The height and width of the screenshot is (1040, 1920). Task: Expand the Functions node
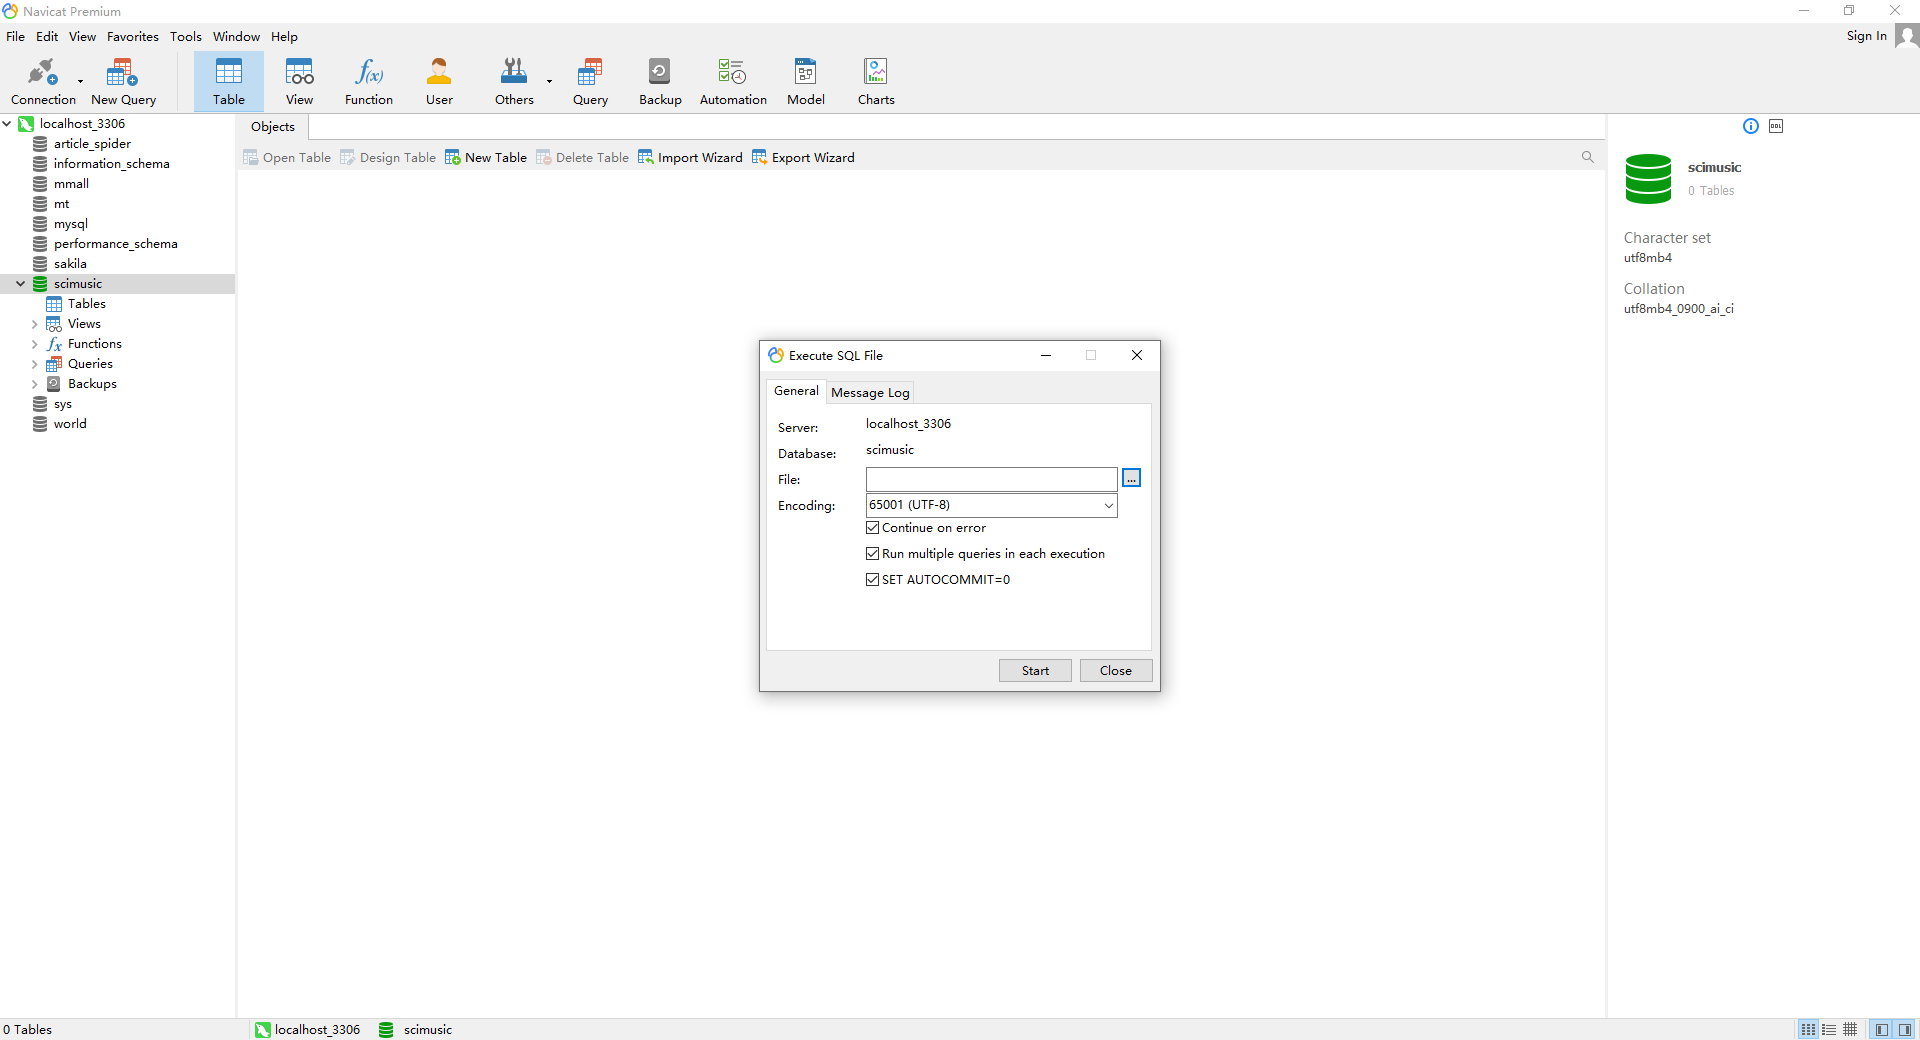pos(34,344)
